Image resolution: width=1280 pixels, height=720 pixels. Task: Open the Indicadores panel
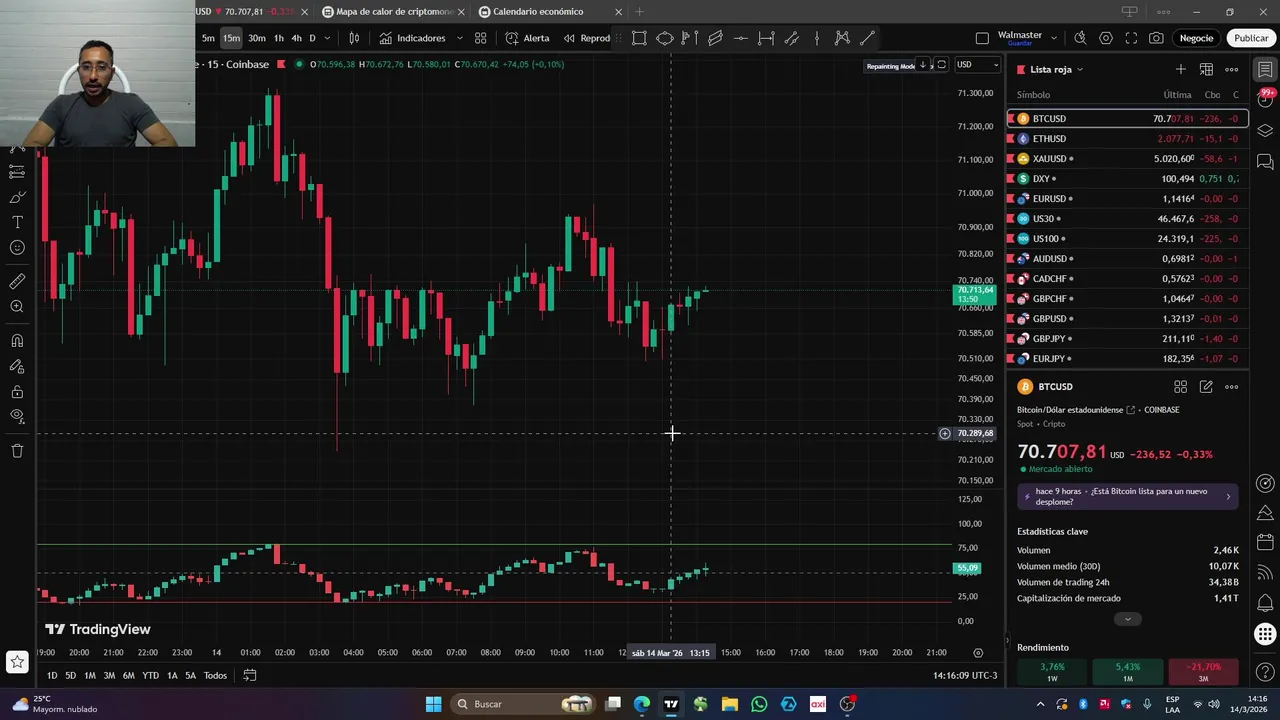(x=412, y=38)
